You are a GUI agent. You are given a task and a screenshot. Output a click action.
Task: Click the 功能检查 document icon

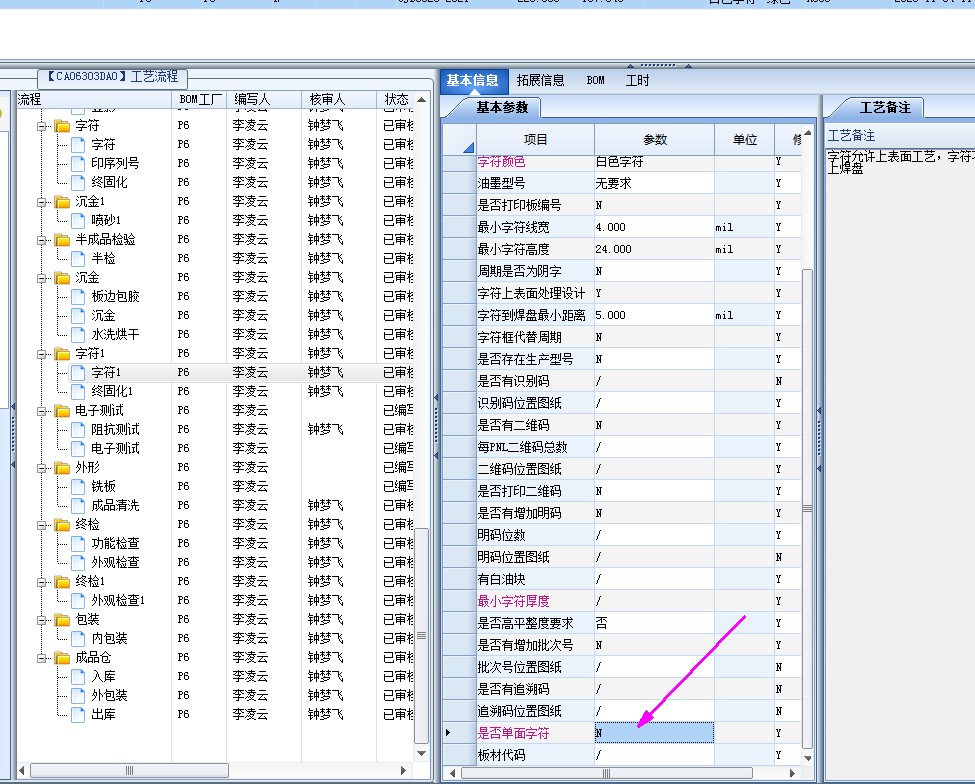click(78, 543)
